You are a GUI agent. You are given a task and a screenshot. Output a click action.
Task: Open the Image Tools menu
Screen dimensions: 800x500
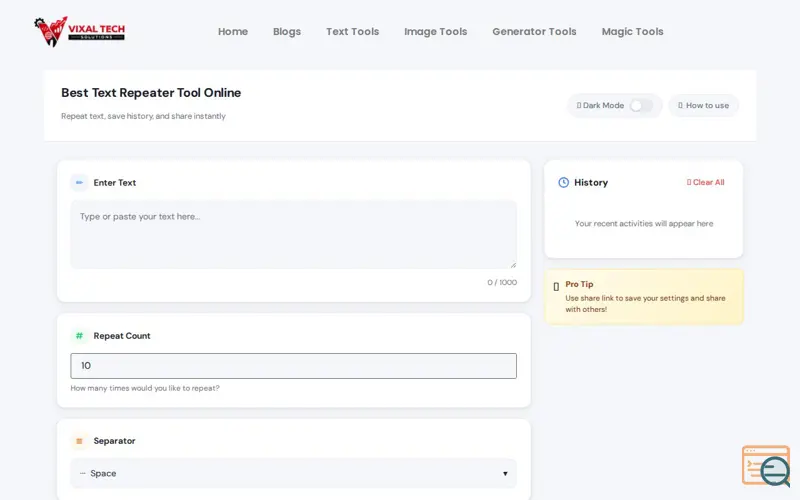pos(436,32)
